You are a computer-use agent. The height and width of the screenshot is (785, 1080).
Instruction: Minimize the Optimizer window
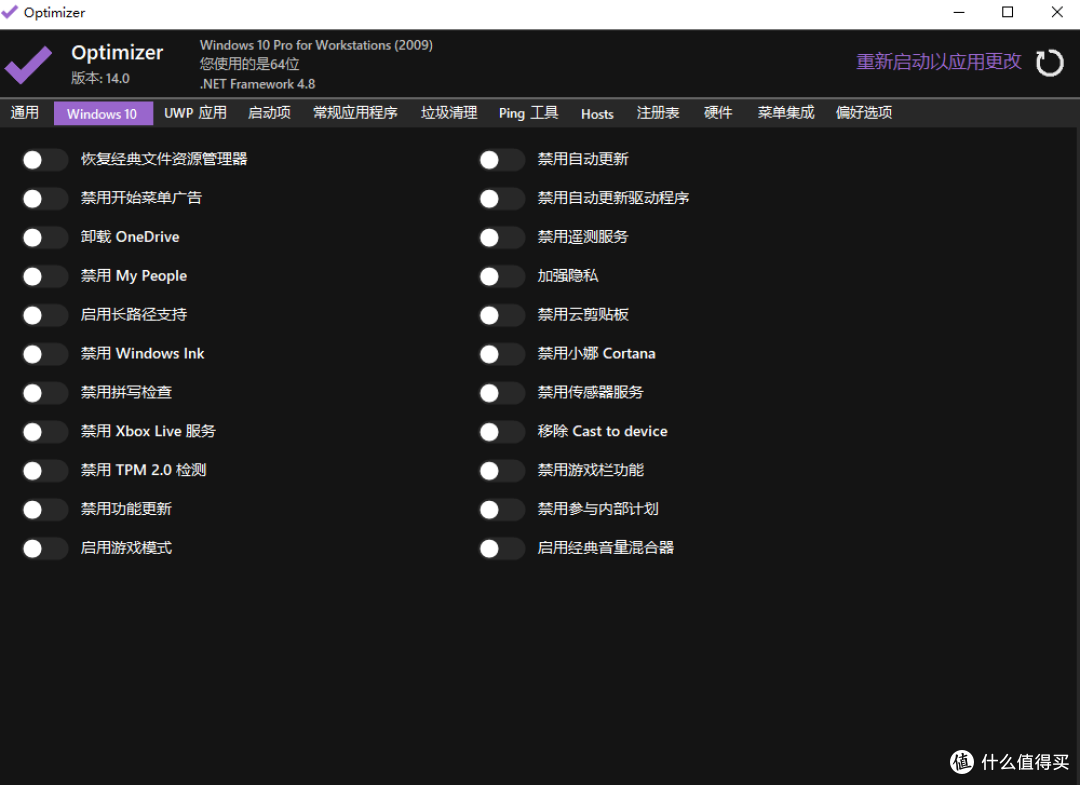959,12
